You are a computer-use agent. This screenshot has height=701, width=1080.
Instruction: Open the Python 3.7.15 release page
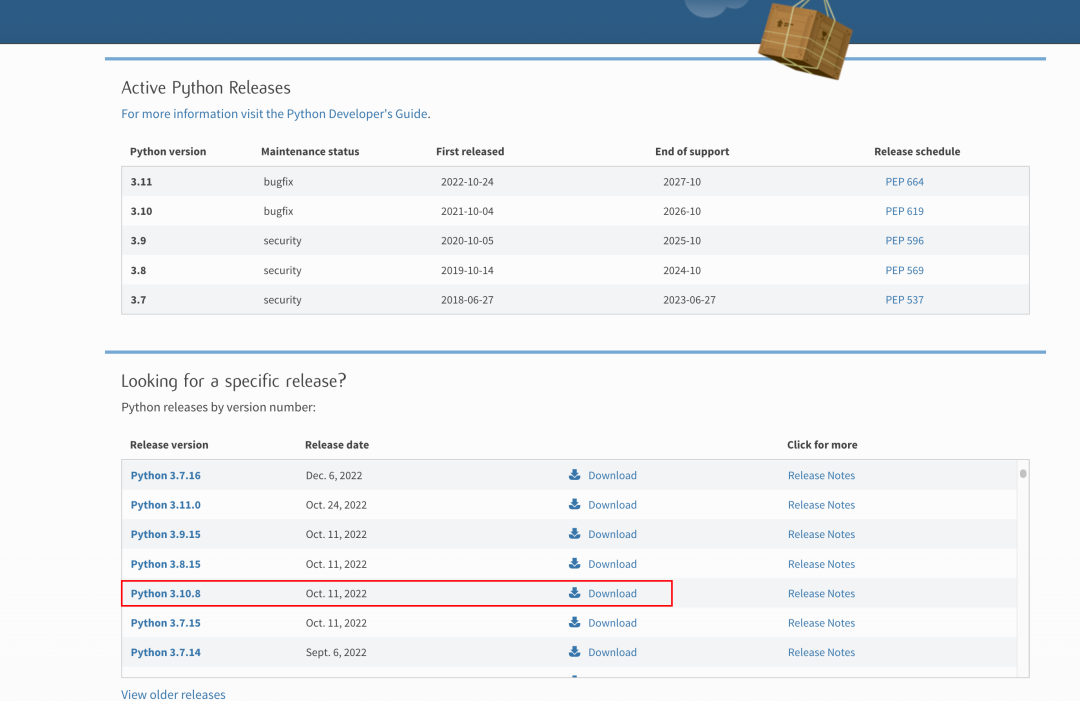165,623
